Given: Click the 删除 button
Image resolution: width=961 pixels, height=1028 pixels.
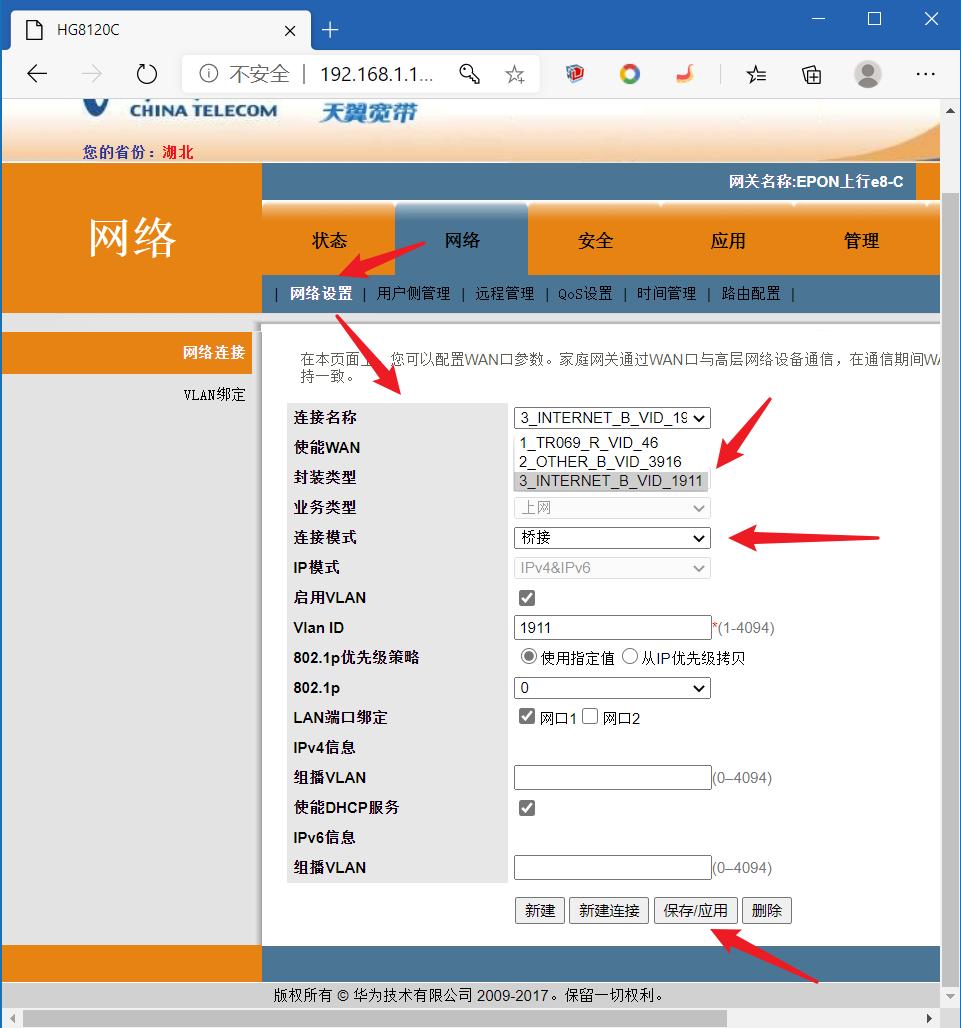Looking at the screenshot, I should coord(766,910).
